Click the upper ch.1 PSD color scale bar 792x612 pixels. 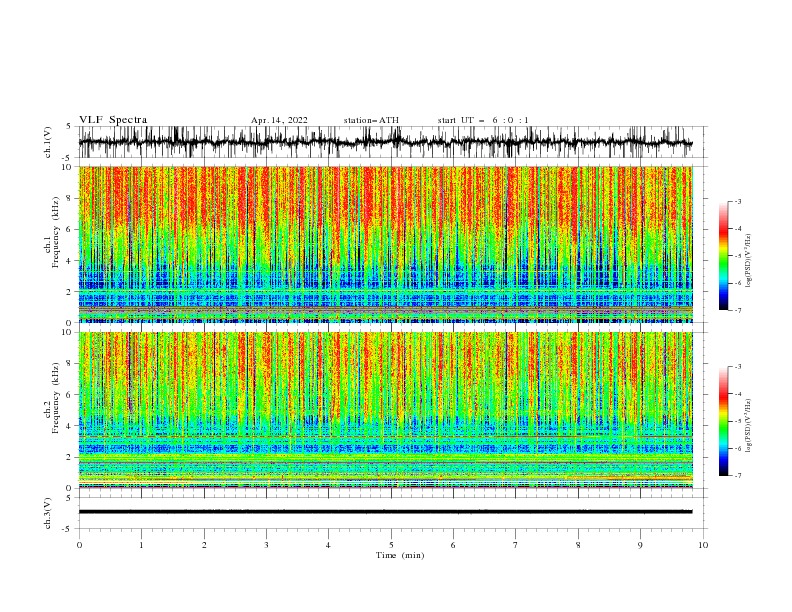click(724, 256)
